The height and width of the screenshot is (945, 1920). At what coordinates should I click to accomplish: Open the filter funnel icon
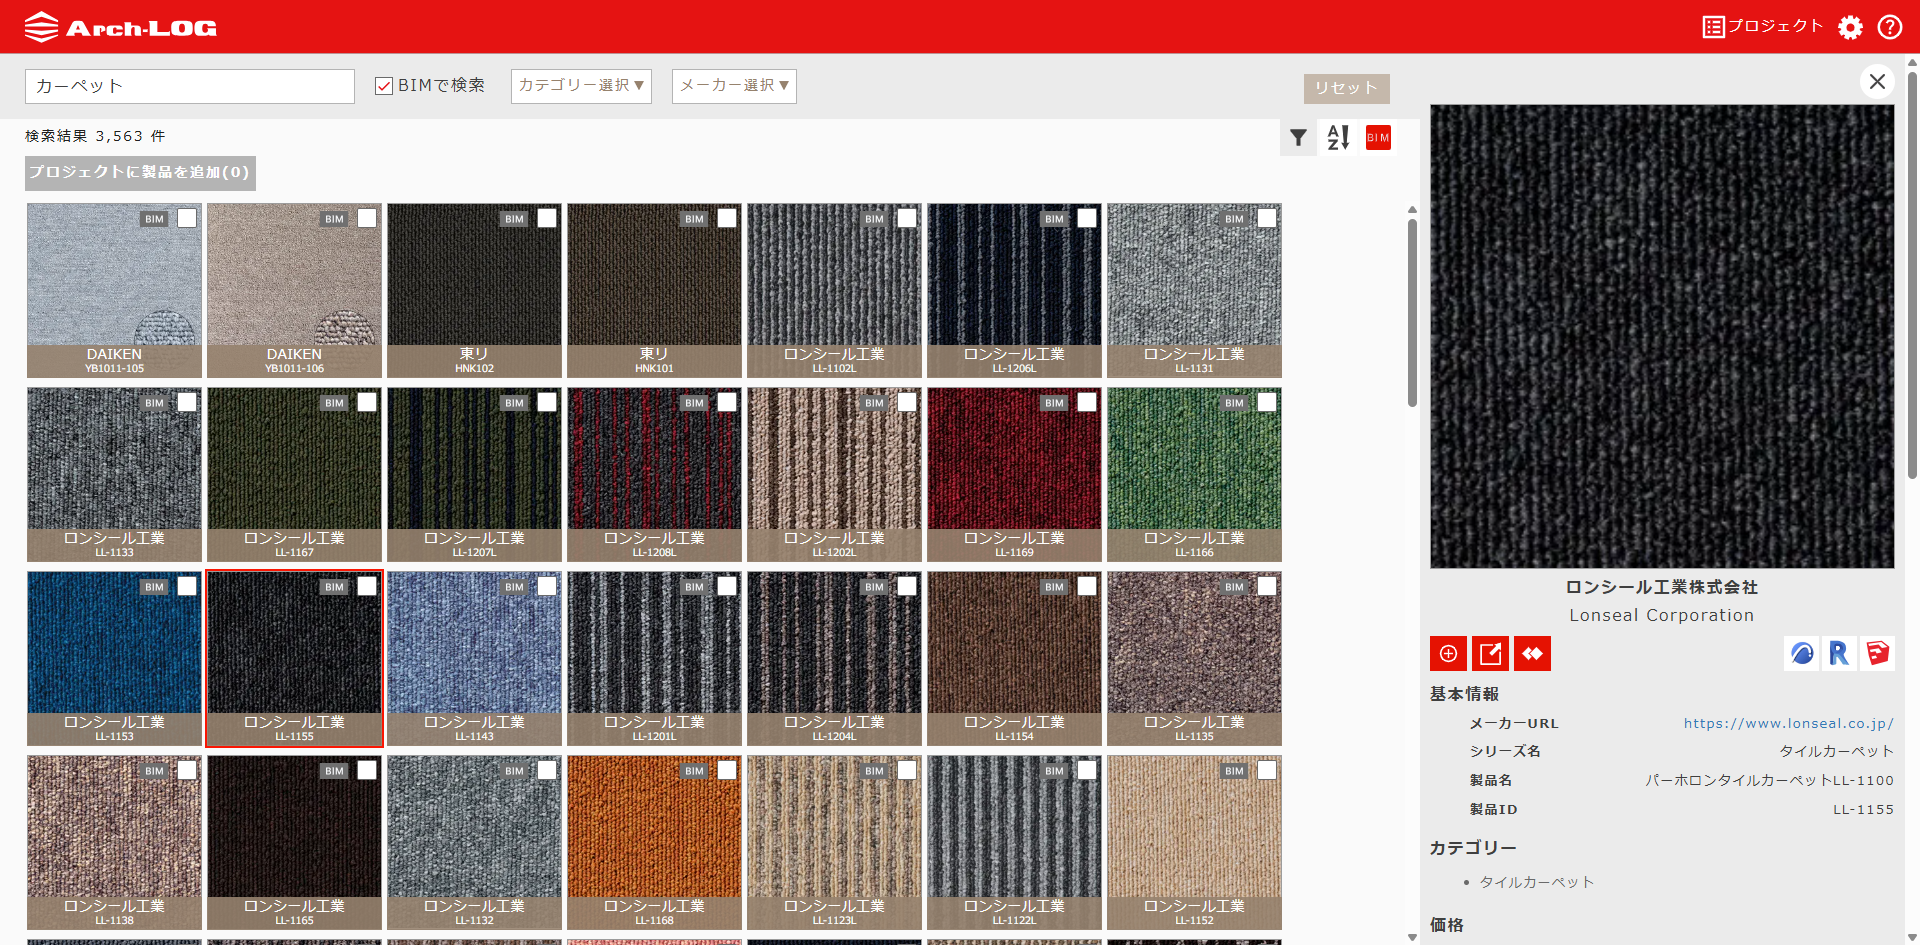[x=1298, y=138]
